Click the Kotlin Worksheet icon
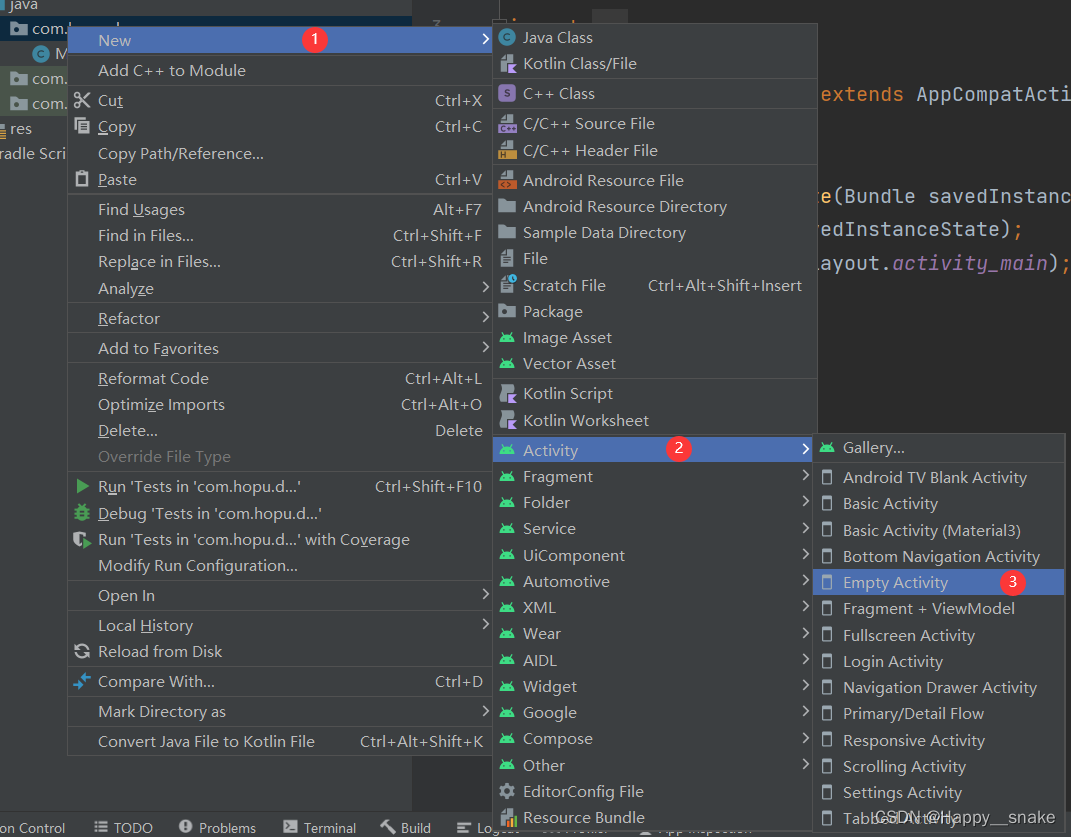 point(507,420)
